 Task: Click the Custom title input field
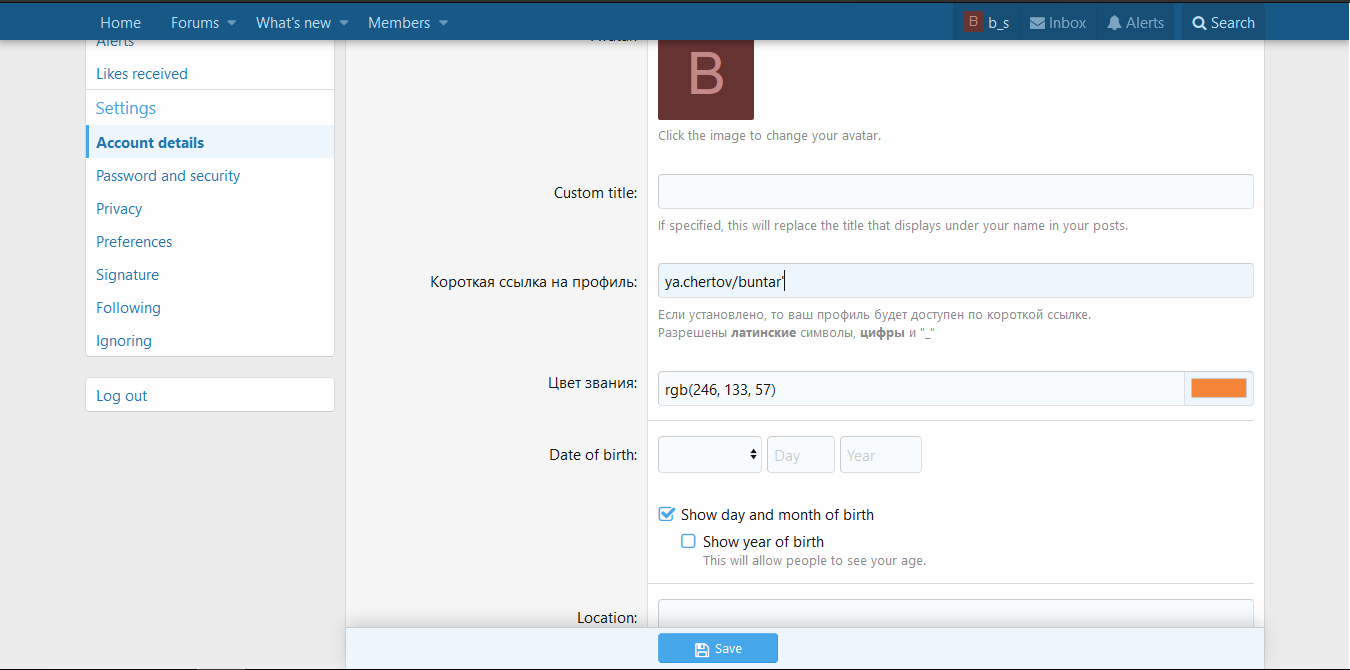pos(955,192)
